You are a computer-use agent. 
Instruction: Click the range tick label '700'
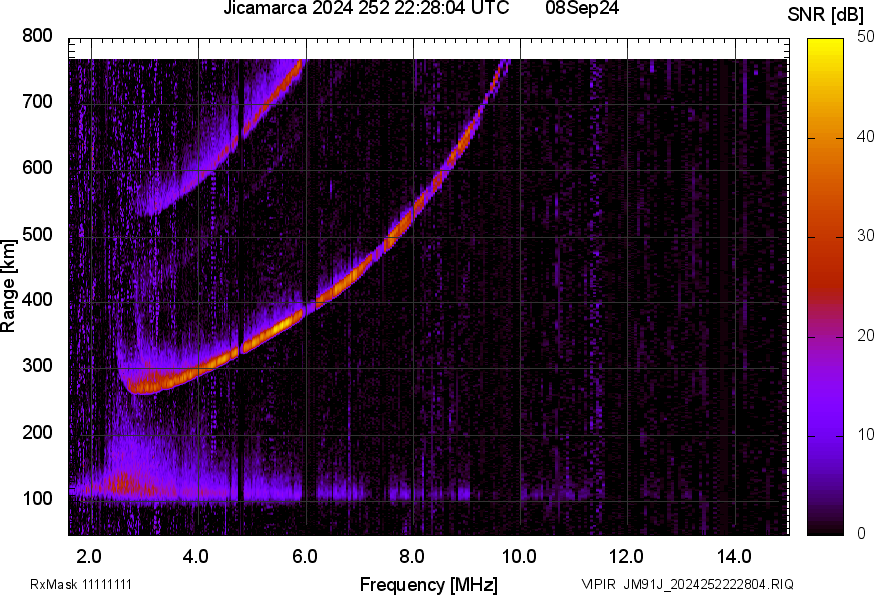[37, 102]
